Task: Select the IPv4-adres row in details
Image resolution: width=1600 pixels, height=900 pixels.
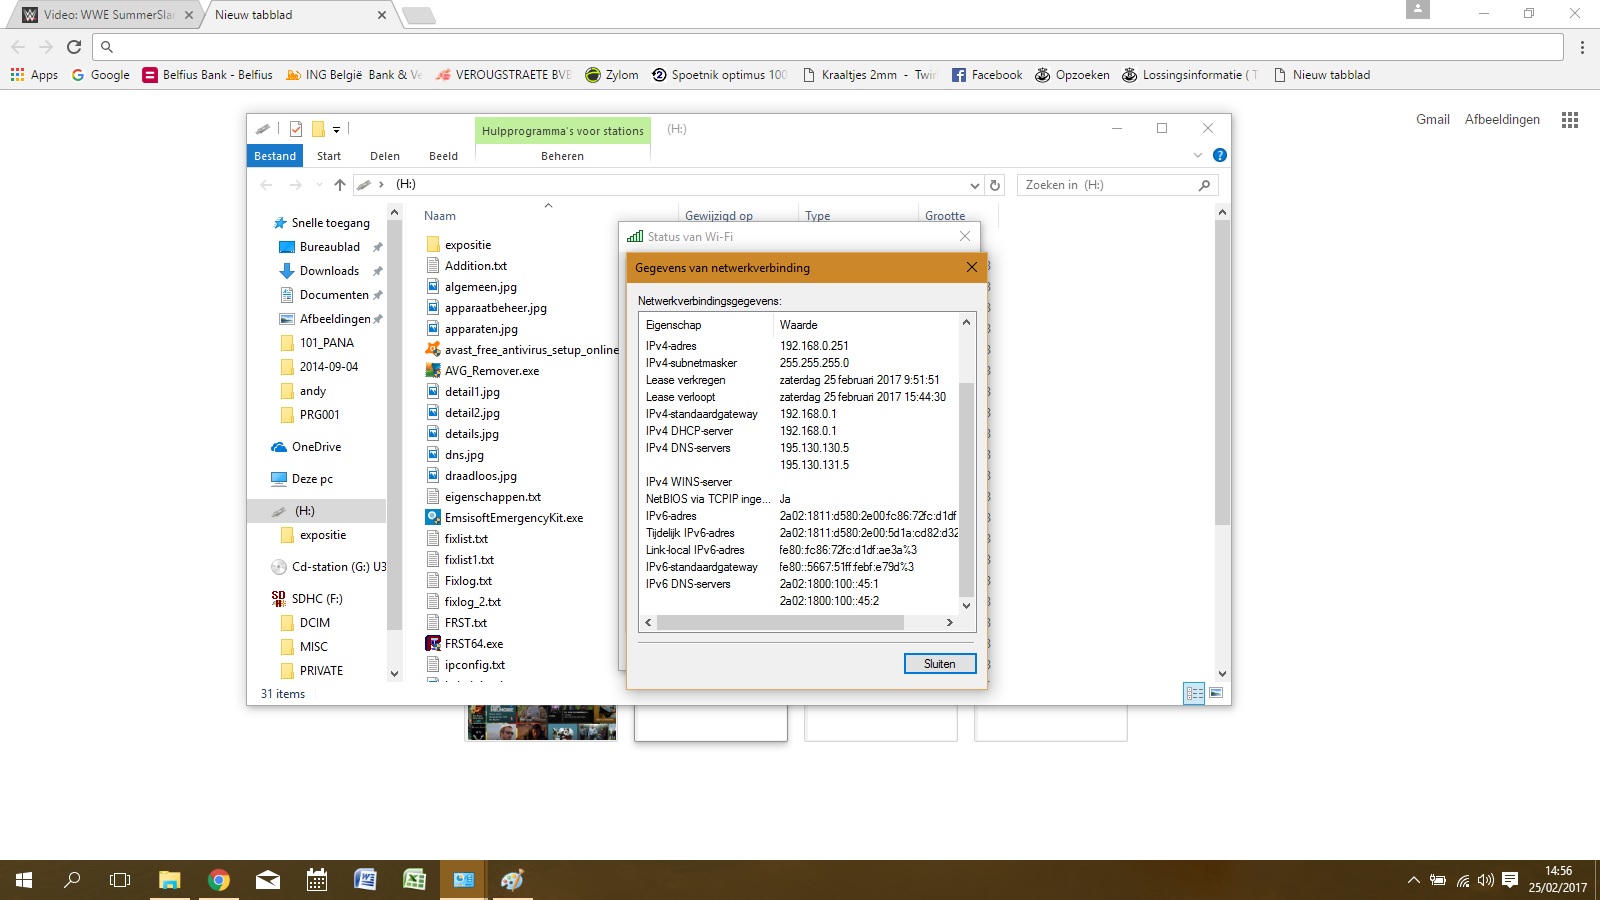Action: 798,346
